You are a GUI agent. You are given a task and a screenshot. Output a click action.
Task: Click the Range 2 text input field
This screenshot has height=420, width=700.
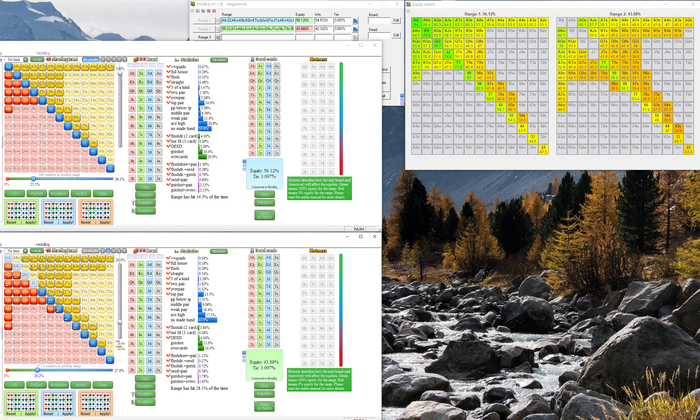click(258, 29)
